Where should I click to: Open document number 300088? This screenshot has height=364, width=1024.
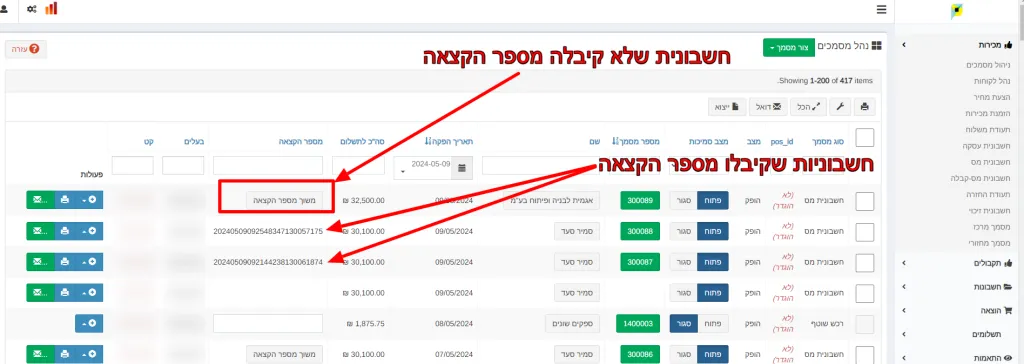[x=640, y=231]
